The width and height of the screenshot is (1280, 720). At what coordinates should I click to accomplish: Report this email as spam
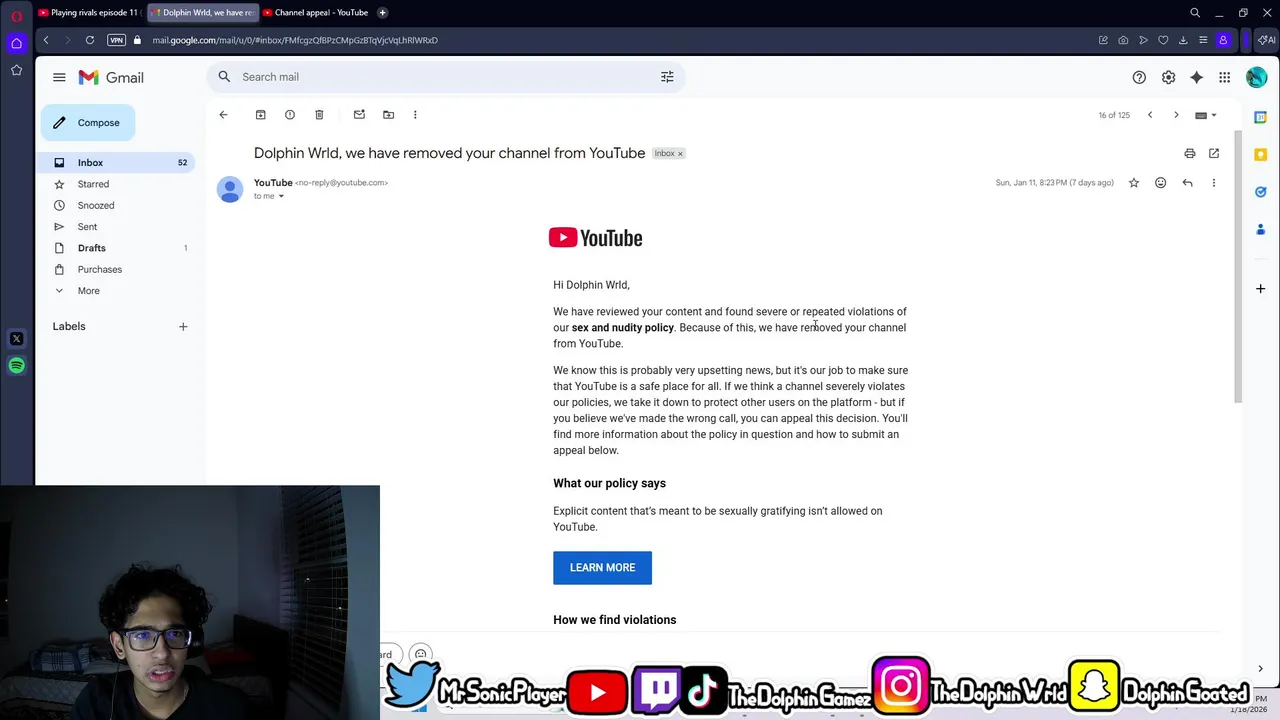(x=290, y=115)
